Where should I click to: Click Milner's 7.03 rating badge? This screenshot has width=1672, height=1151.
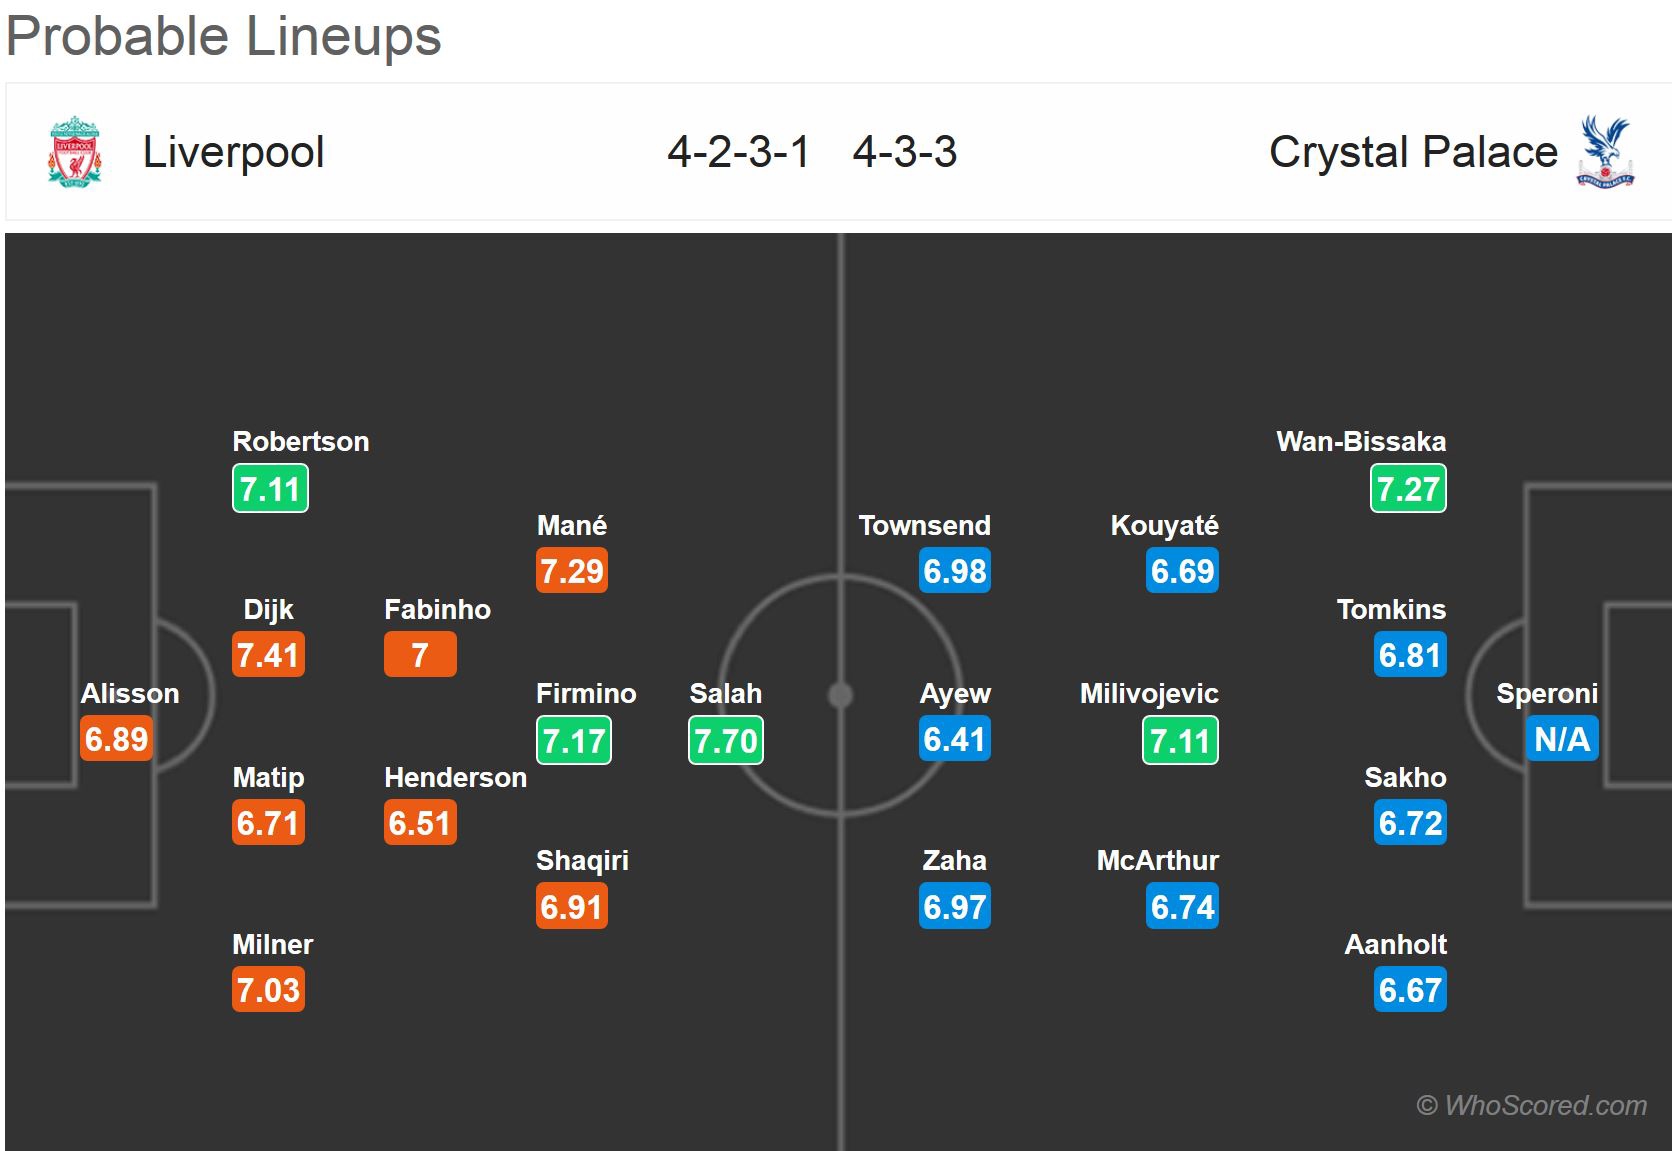click(268, 990)
